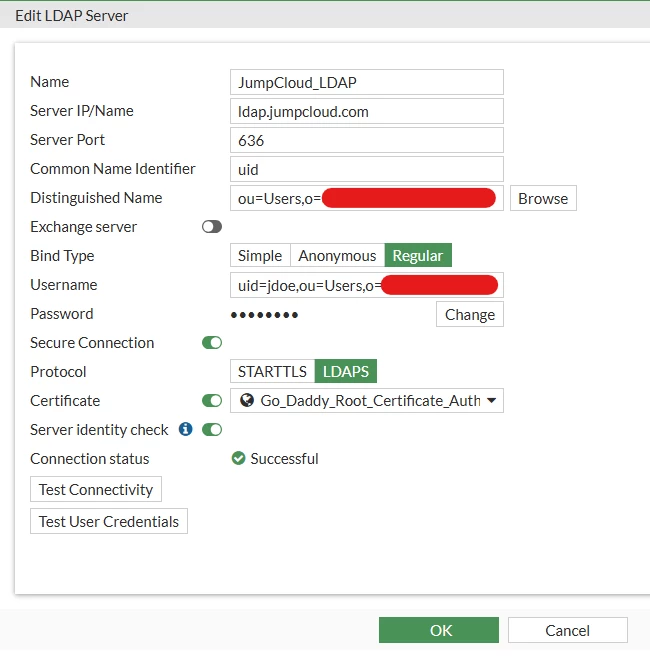Image resolution: width=650 pixels, height=660 pixels.
Task: Click the 'Edit LDAP Server' title text
Action: [x=72, y=16]
